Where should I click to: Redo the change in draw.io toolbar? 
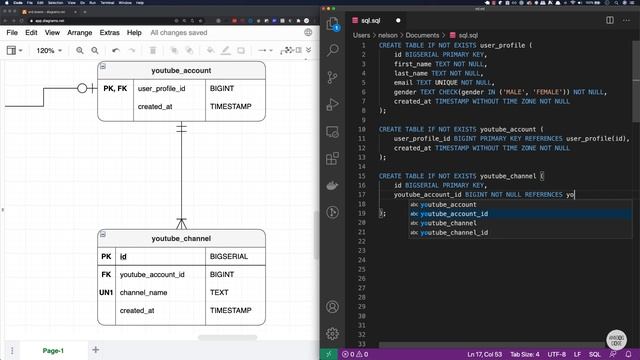tap(131, 50)
